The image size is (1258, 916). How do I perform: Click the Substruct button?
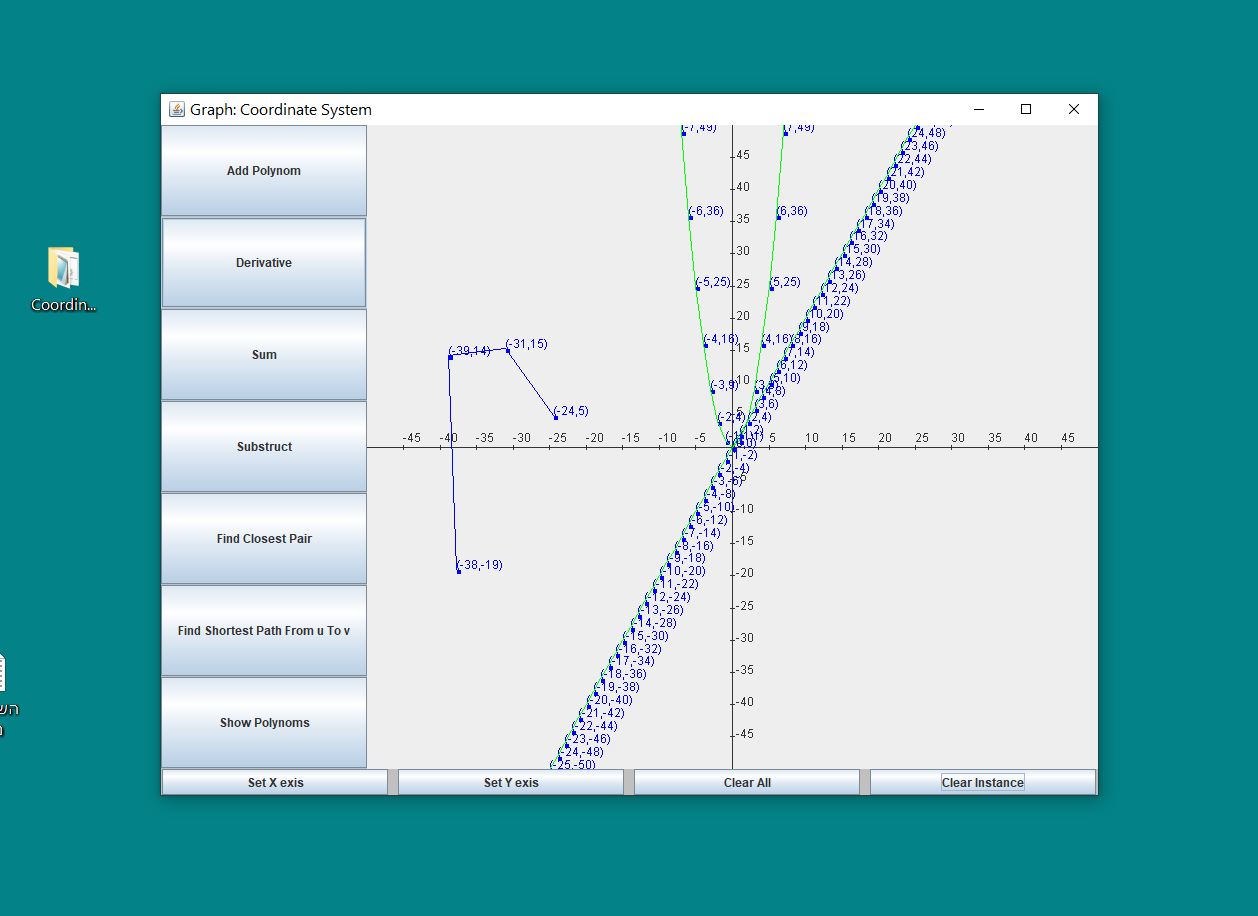263,446
